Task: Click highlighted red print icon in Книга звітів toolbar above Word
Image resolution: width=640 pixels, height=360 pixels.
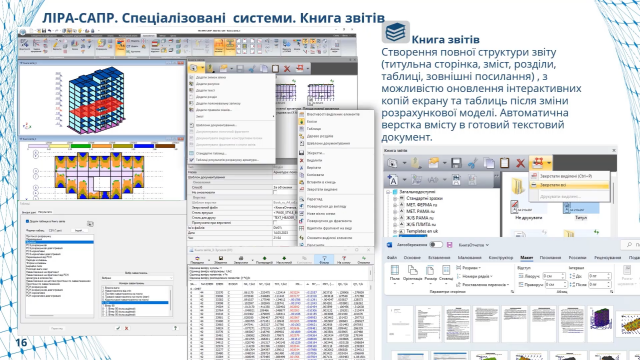Action: pyautogui.click(x=537, y=163)
